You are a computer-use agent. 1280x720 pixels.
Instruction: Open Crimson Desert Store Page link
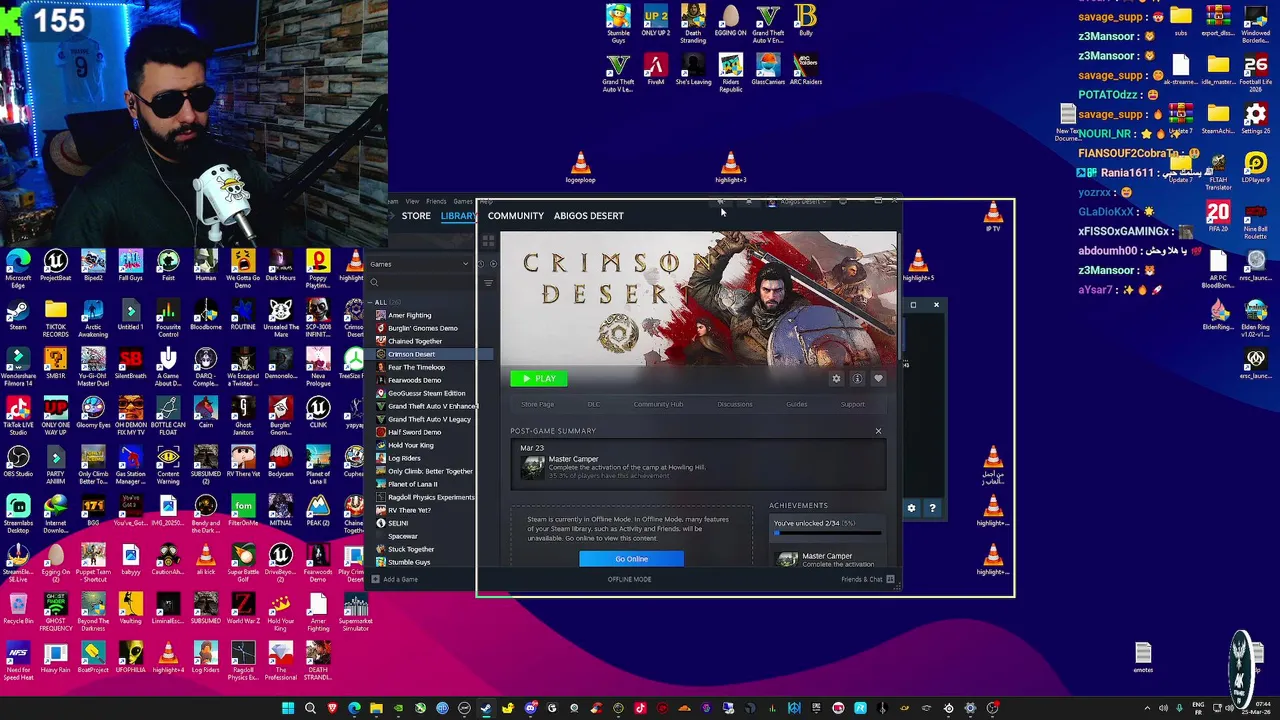coord(537,404)
